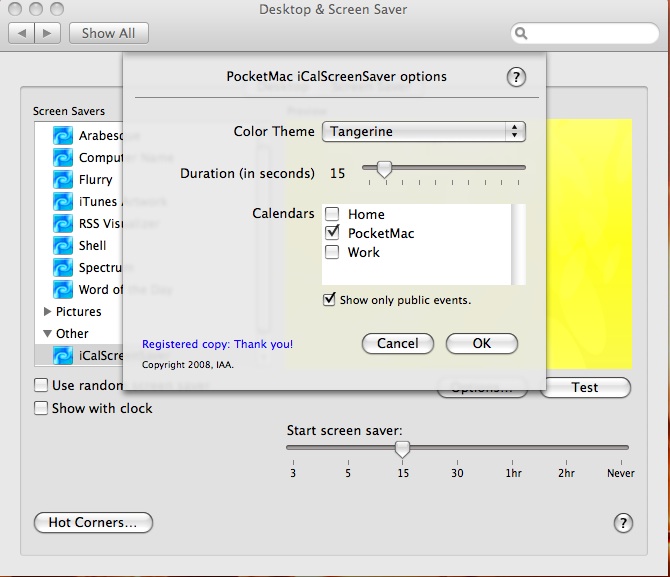Open help for Desktop & Screen Saver pane
The height and width of the screenshot is (577, 670).
(623, 523)
